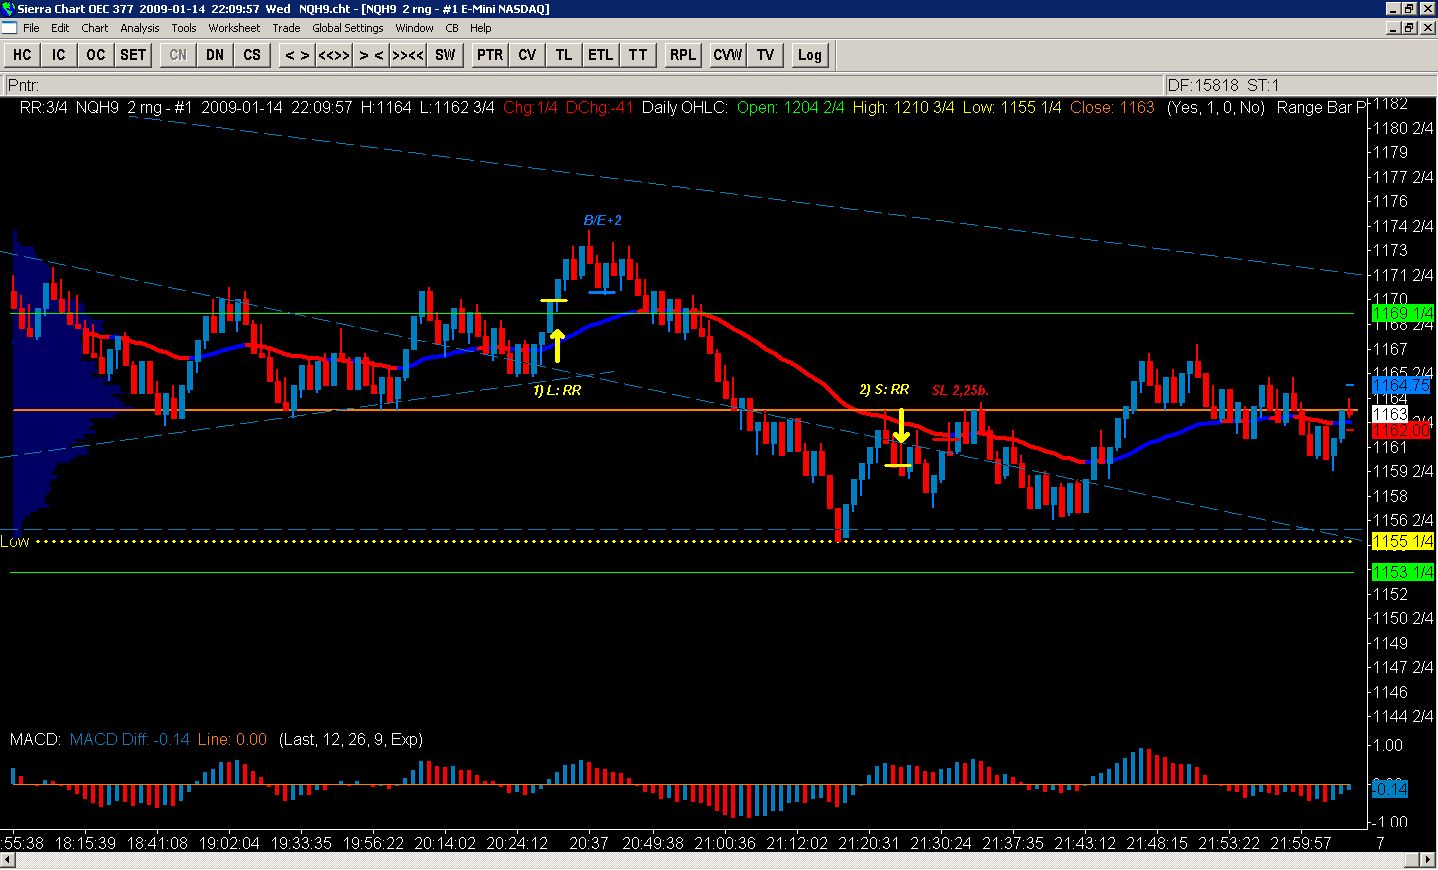Open the File menu
1438x870 pixels.
pyautogui.click(x=31, y=28)
